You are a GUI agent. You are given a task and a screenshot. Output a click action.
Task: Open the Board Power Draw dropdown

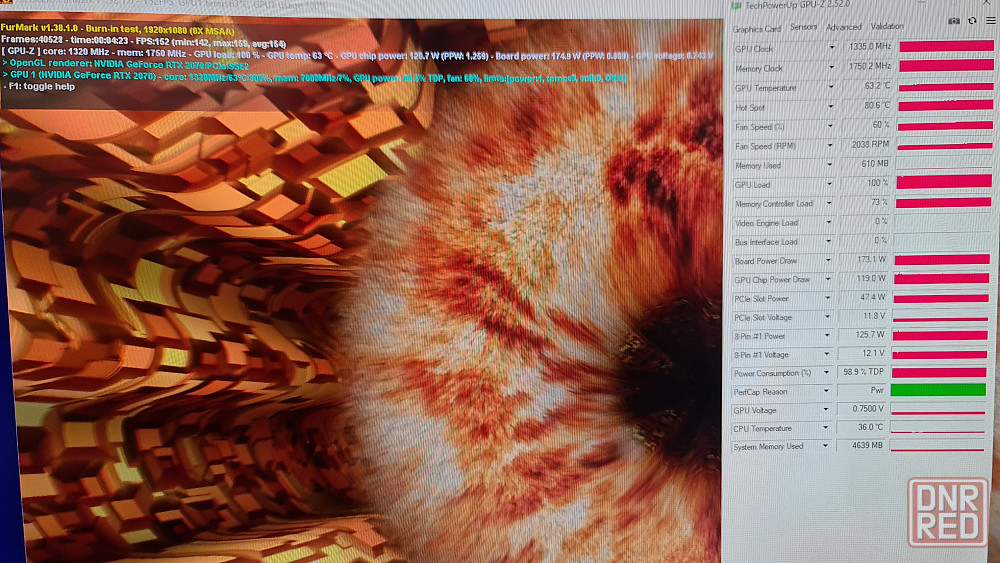830,261
